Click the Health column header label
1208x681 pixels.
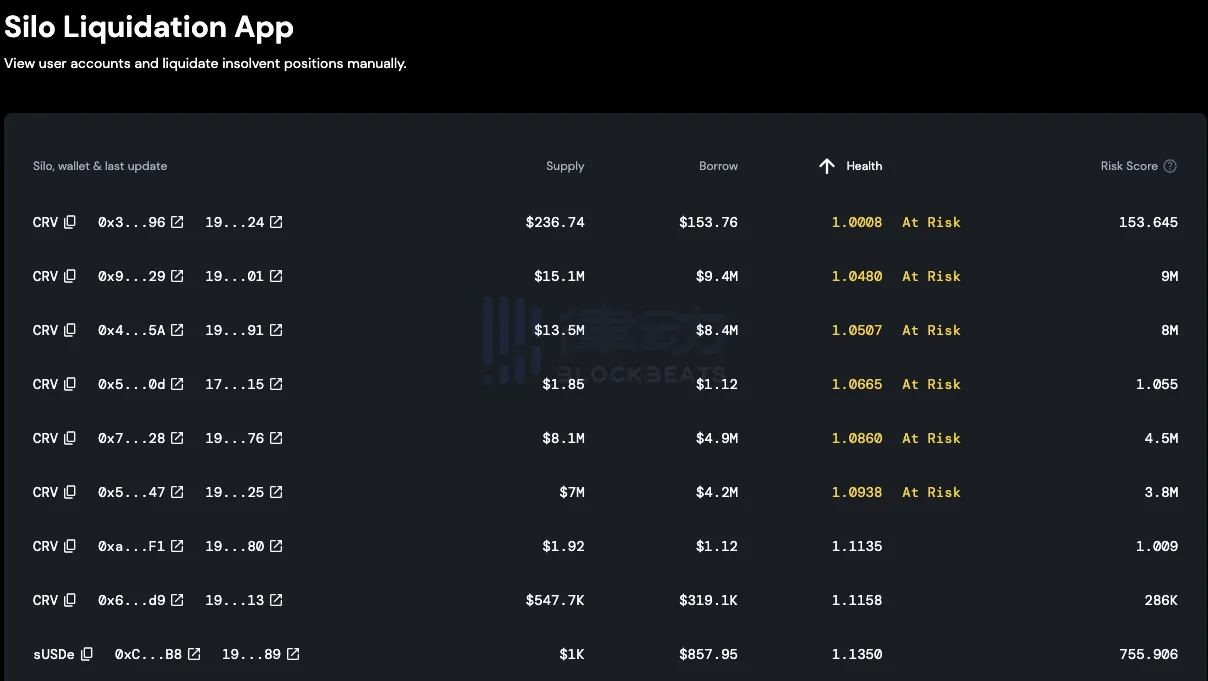864,166
